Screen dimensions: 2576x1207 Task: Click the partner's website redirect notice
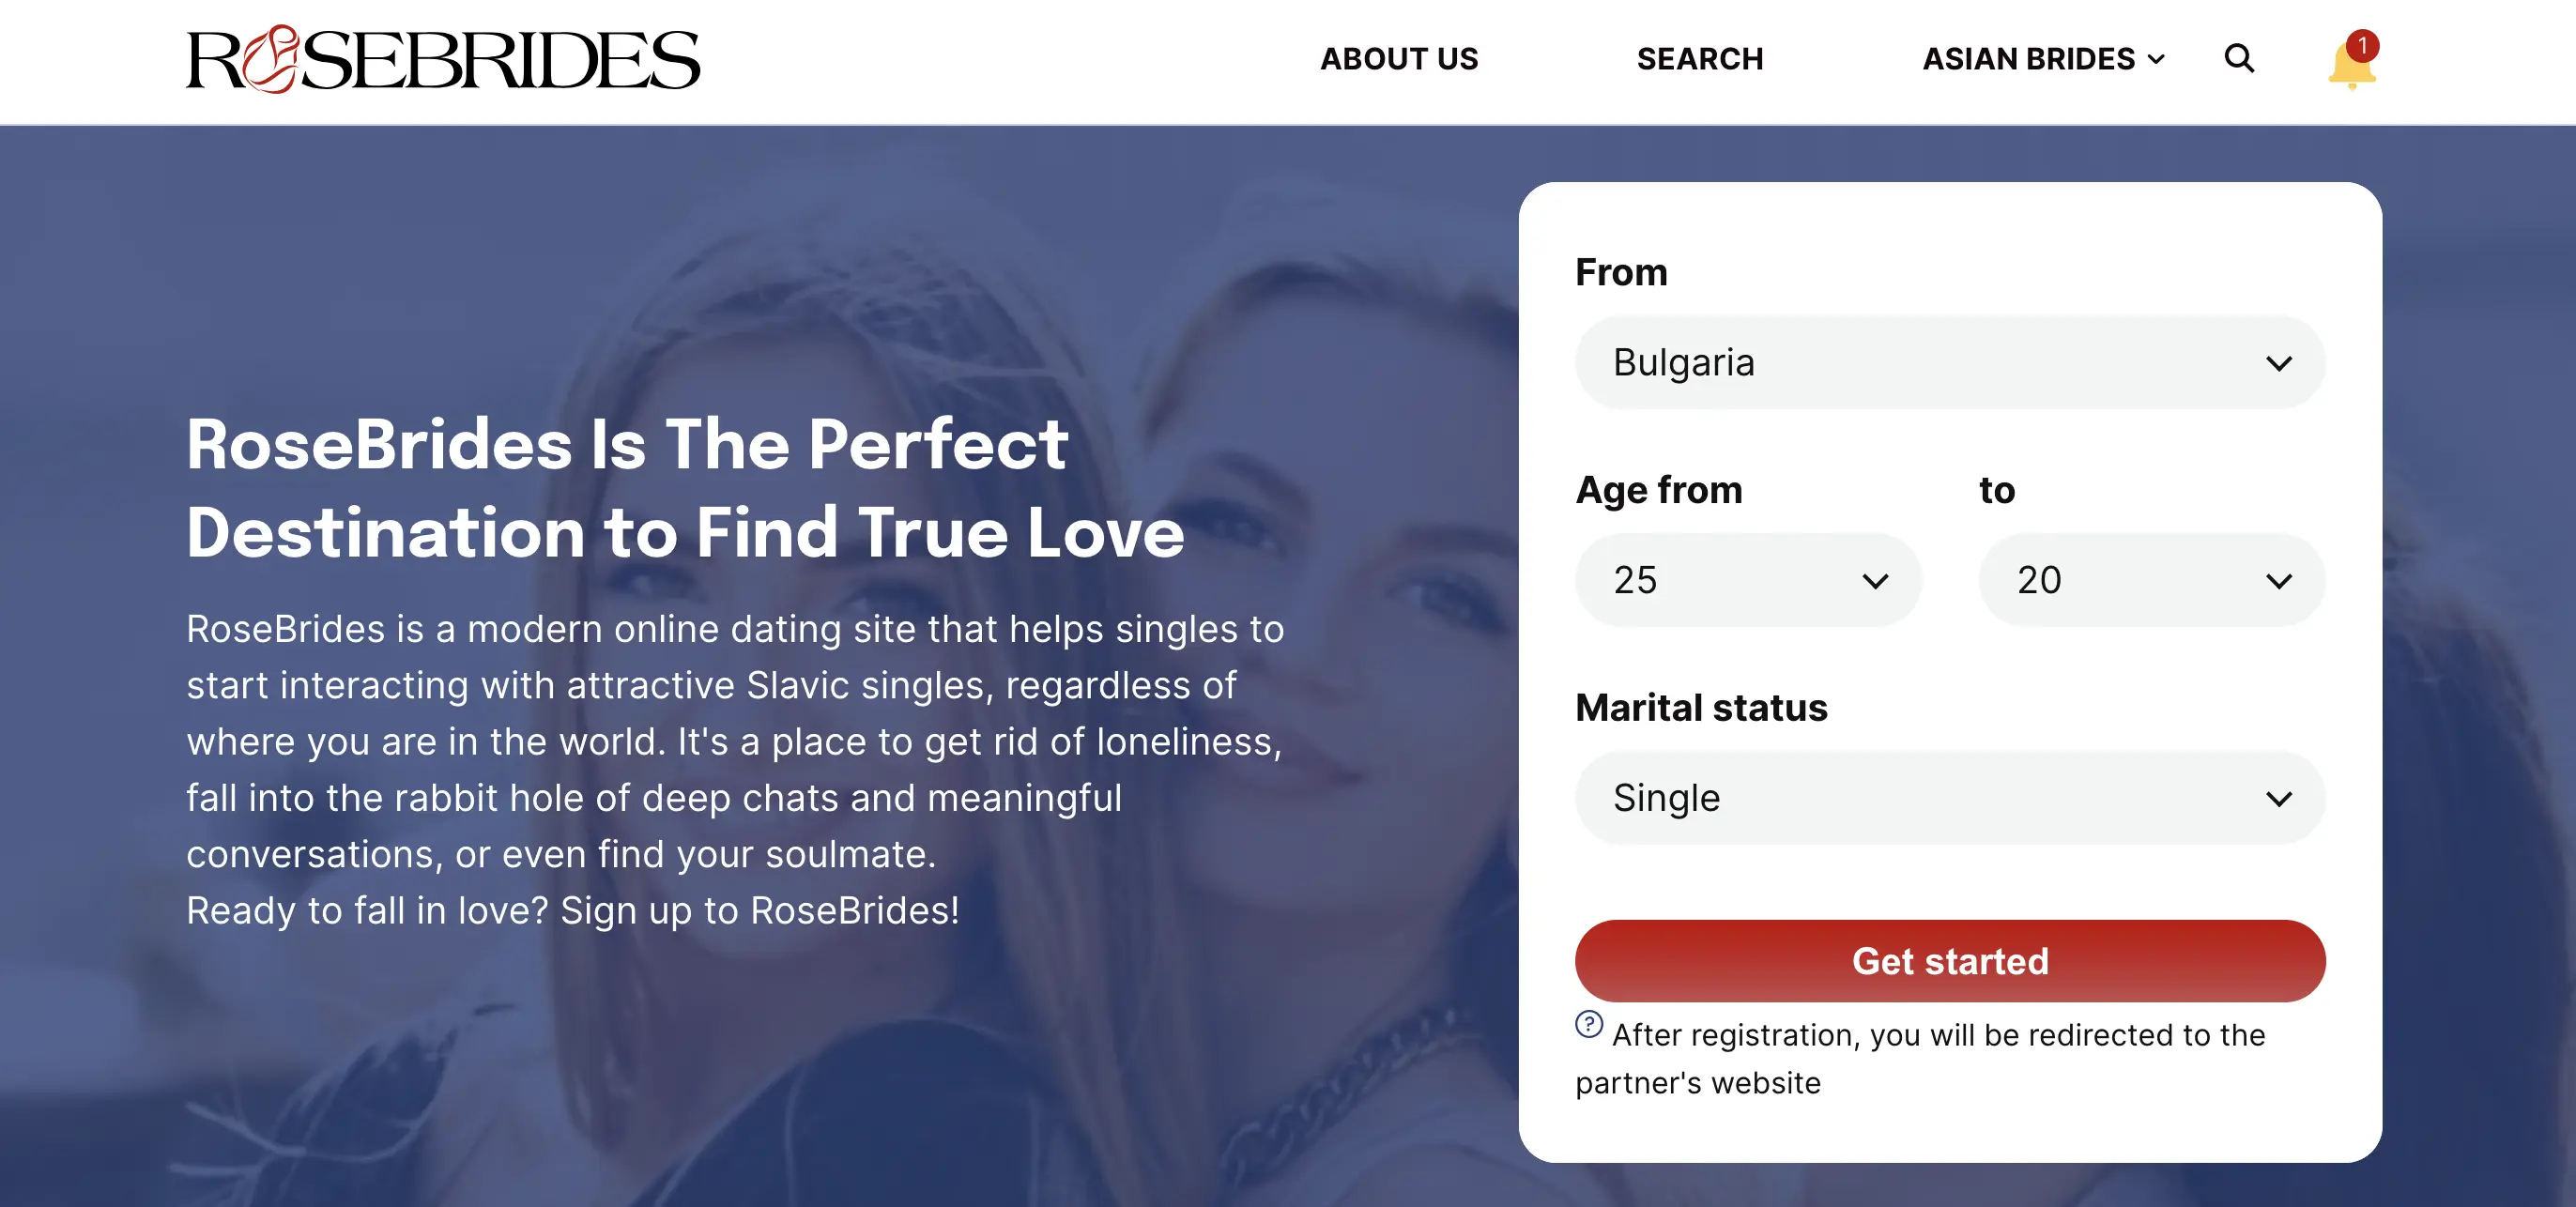[x=1936, y=1058]
